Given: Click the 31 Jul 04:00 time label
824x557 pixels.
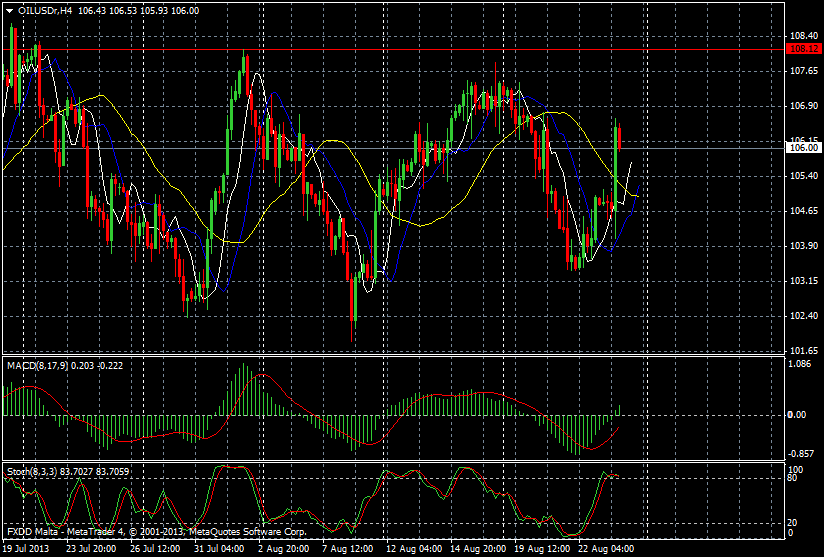Looking at the screenshot, I should (x=219, y=549).
